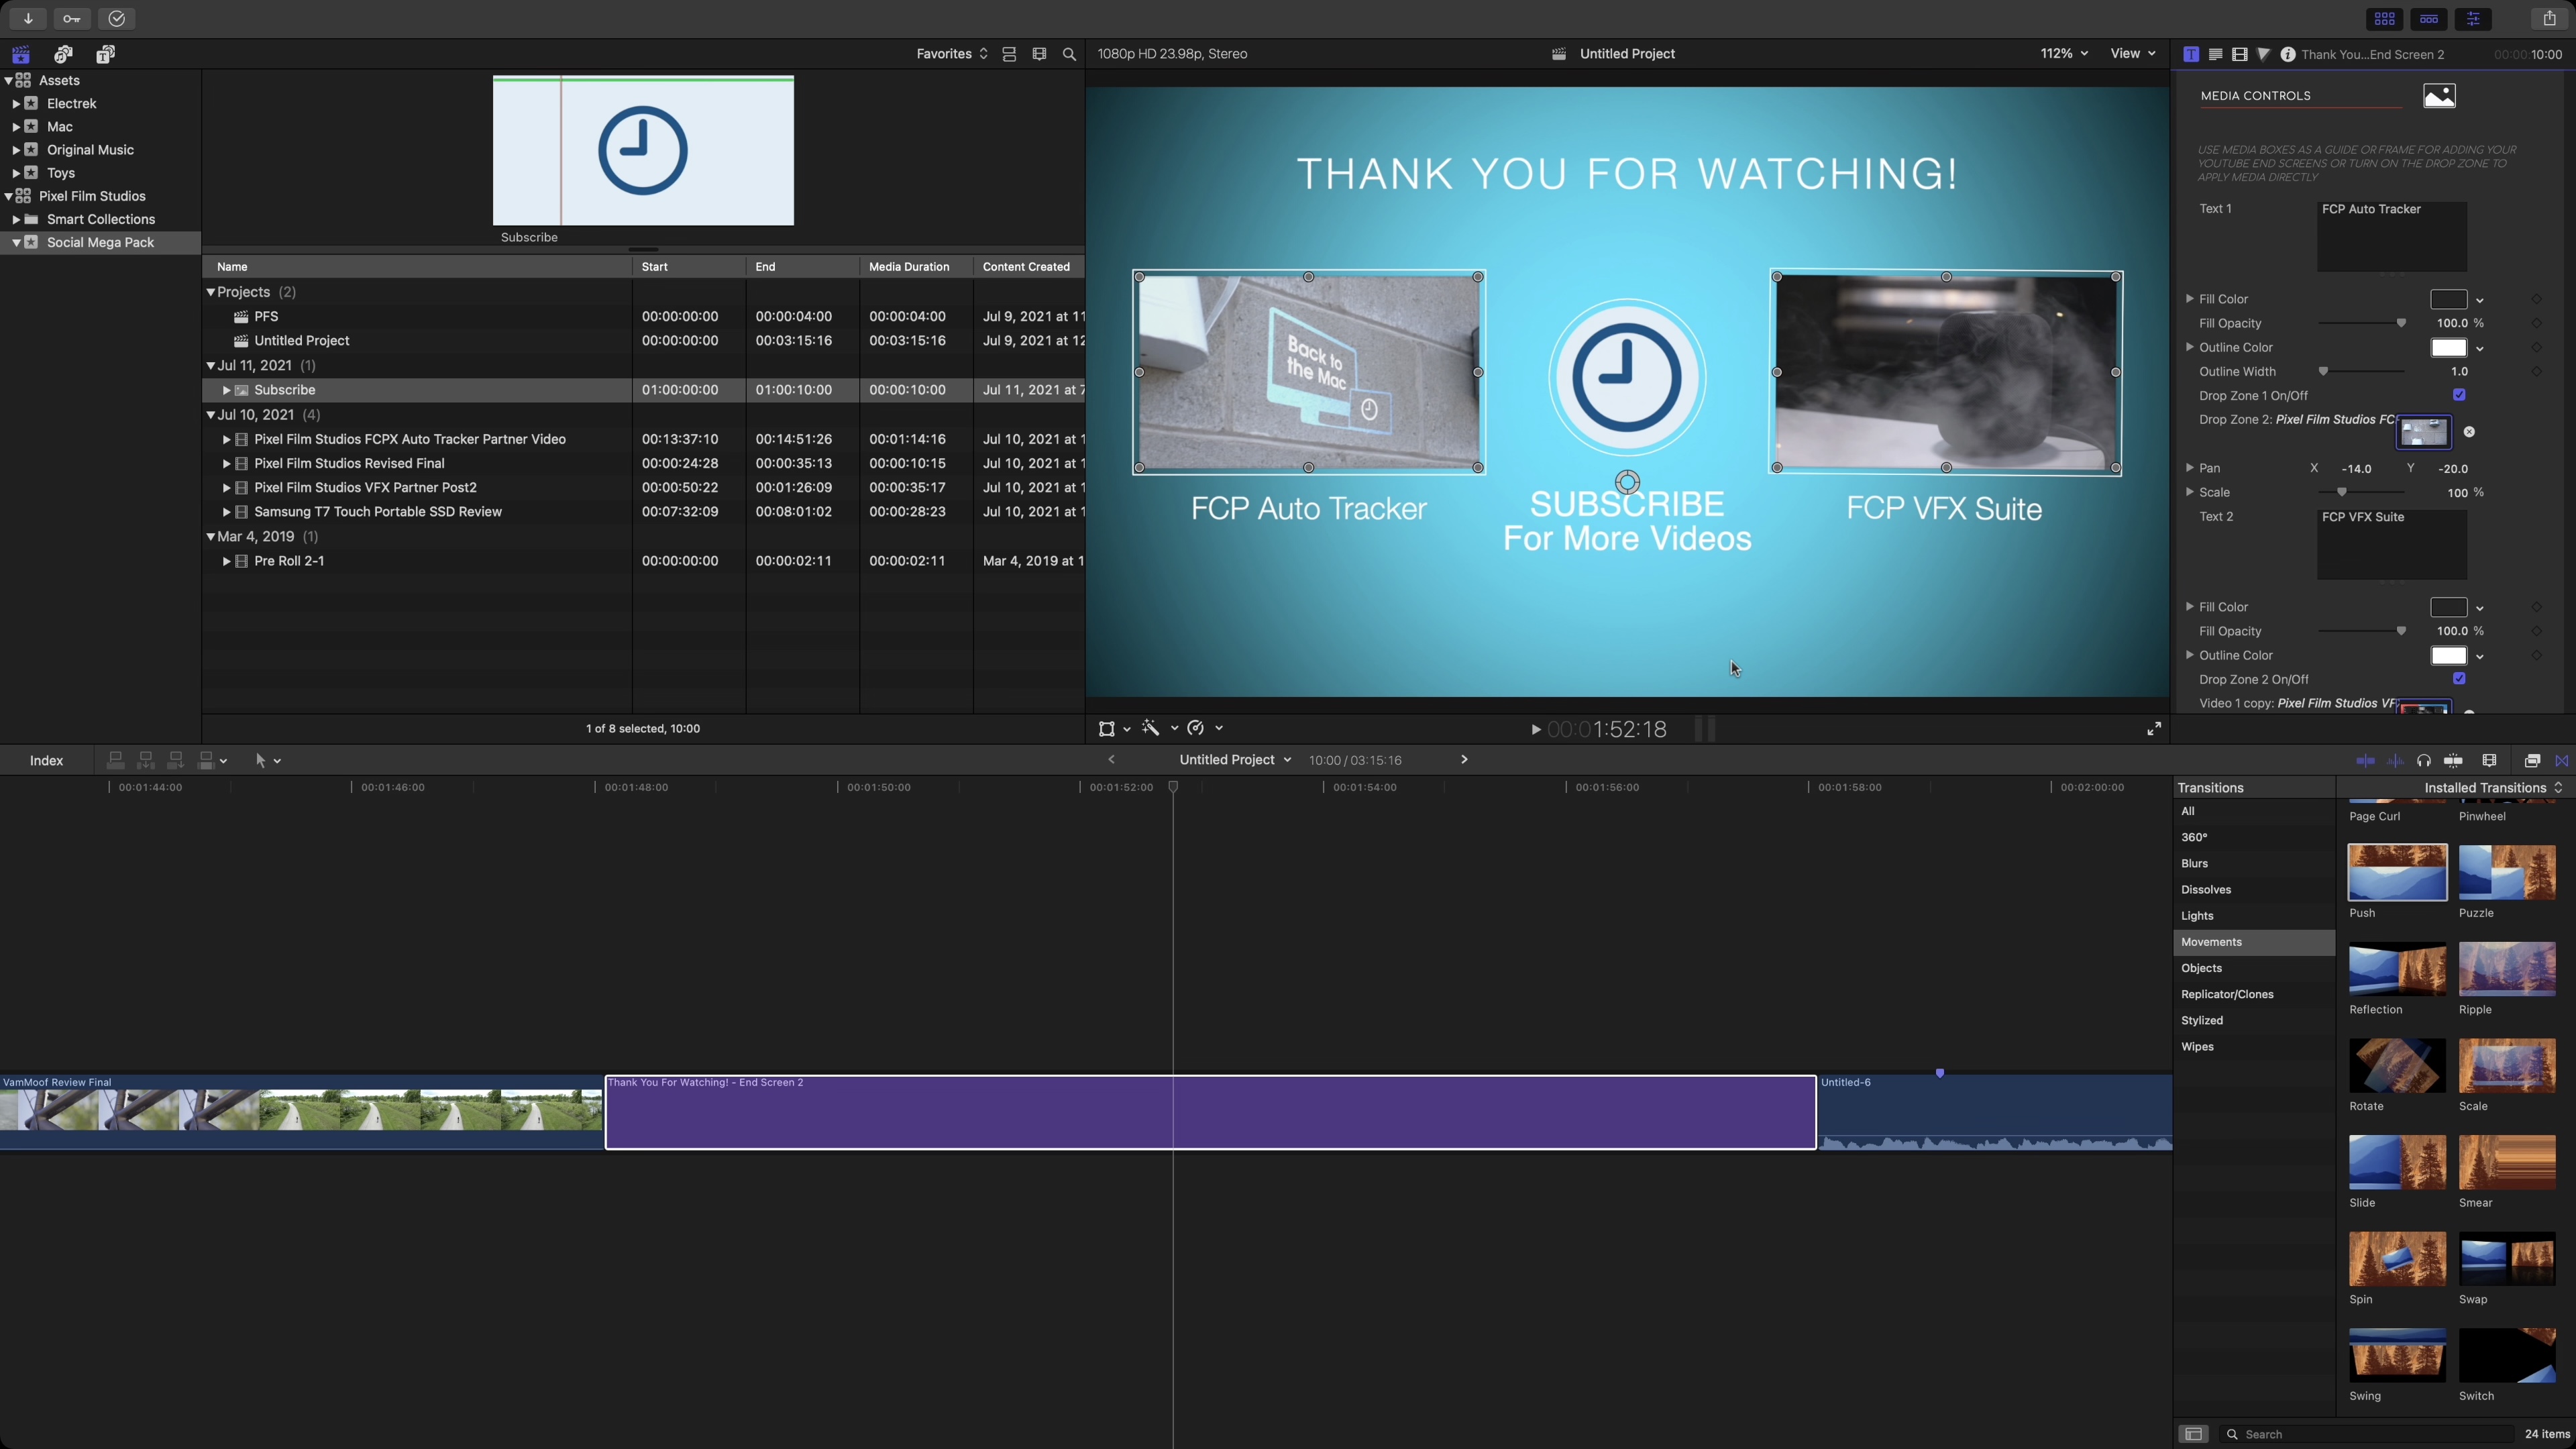Open Titles and Generators sidebar icon
The image size is (2576, 1449).
coord(105,54)
